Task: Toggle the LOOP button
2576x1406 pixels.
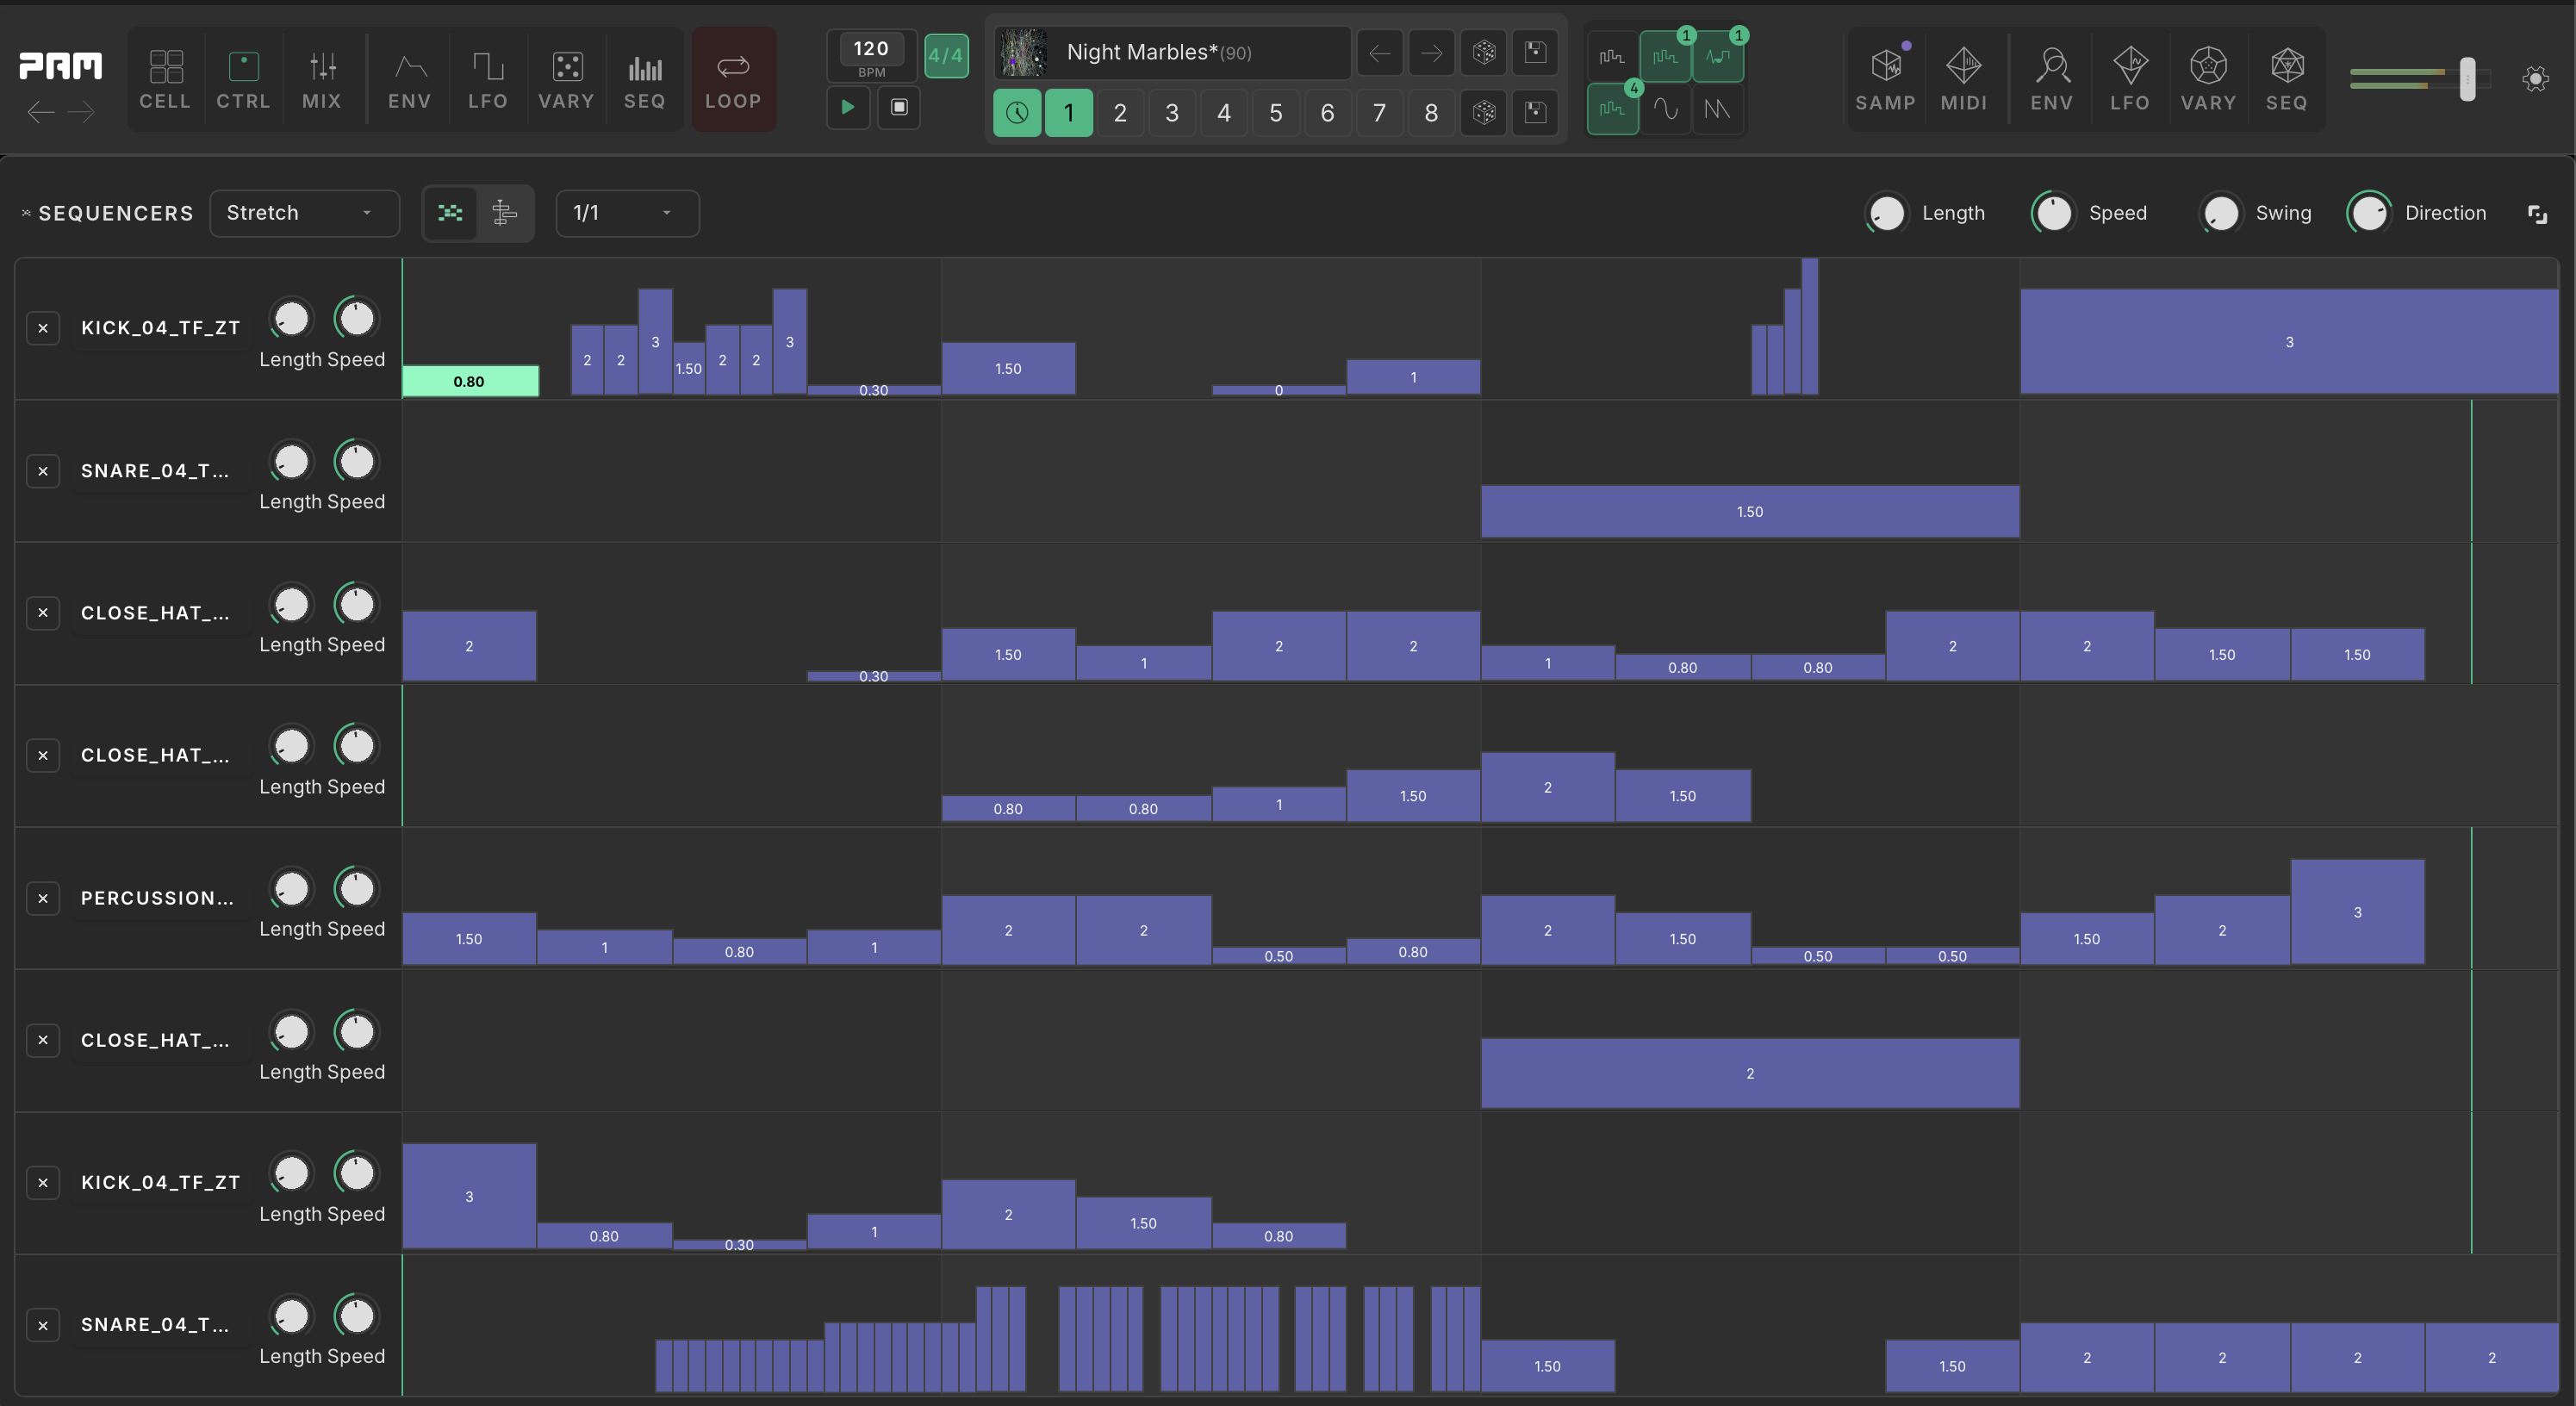Action: [733, 79]
